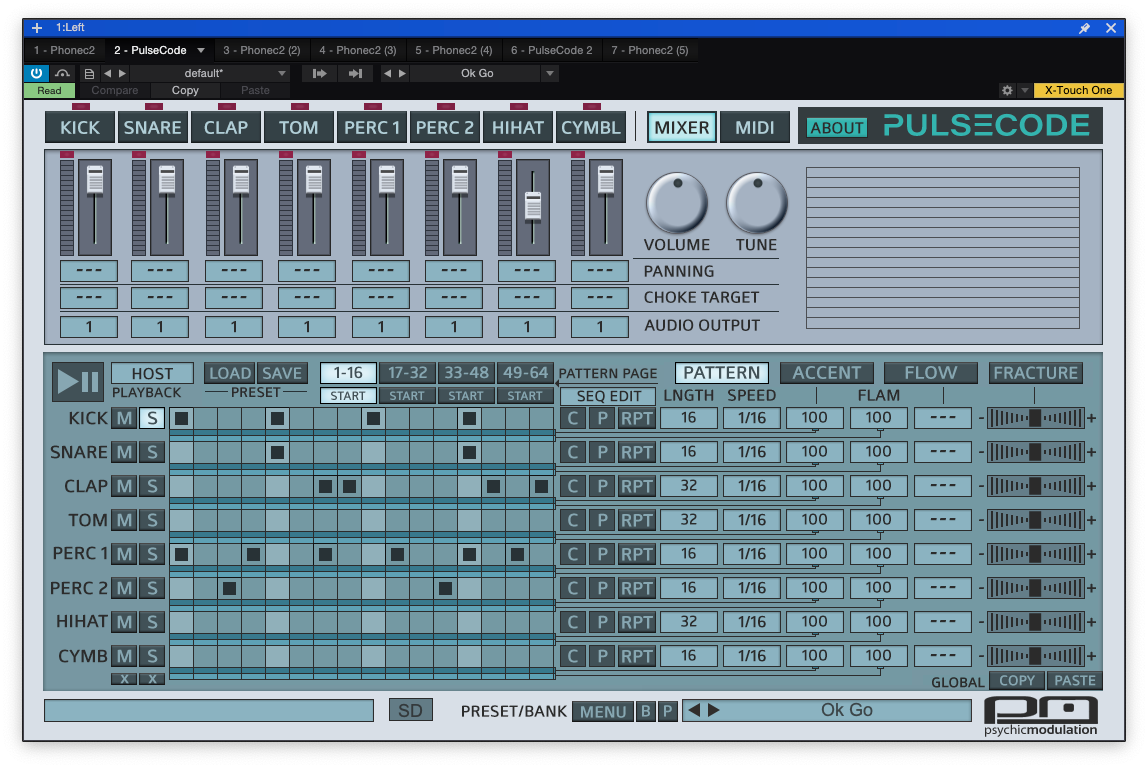Solo the CLAP track
Image resolution: width=1148 pixels, height=768 pixels.
[152, 486]
